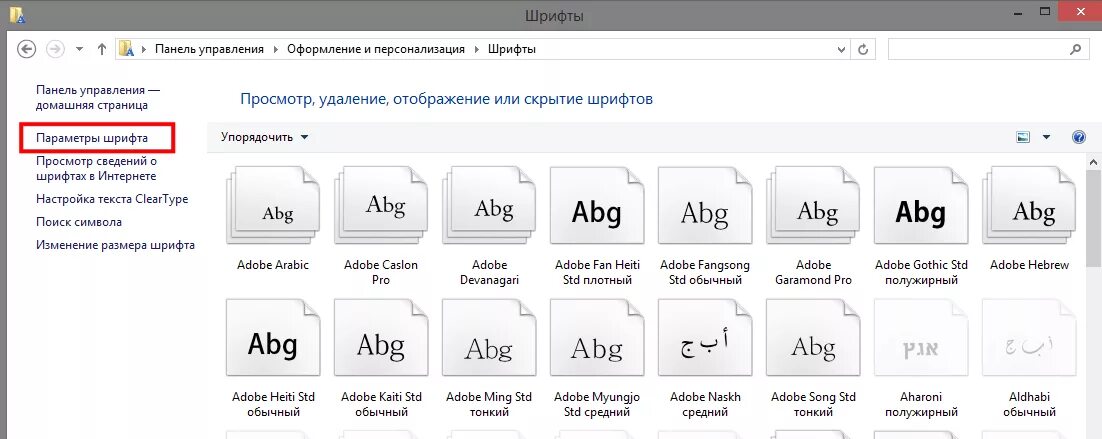Click the Adobe Song Std тонкий label

pyautogui.click(x=813, y=405)
